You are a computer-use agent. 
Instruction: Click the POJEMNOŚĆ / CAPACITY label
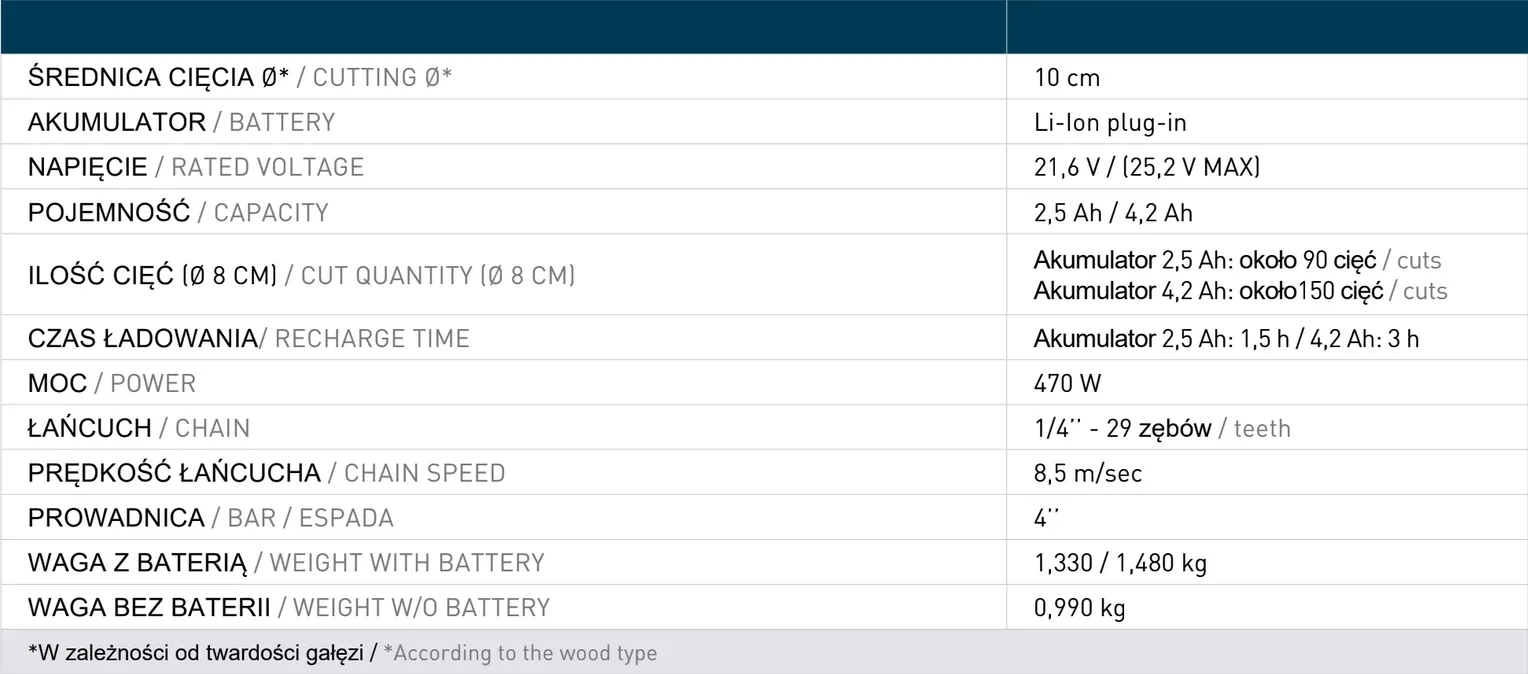pos(178,212)
